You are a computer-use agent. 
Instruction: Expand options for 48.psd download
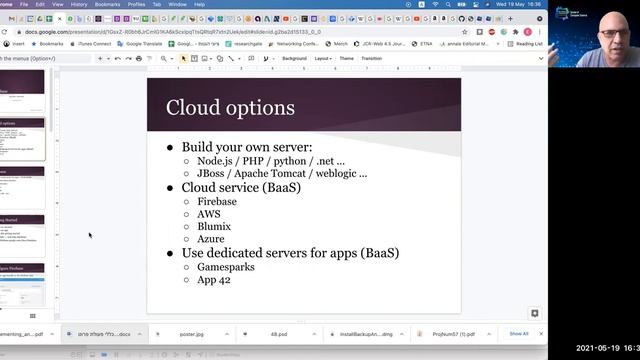click(x=314, y=334)
